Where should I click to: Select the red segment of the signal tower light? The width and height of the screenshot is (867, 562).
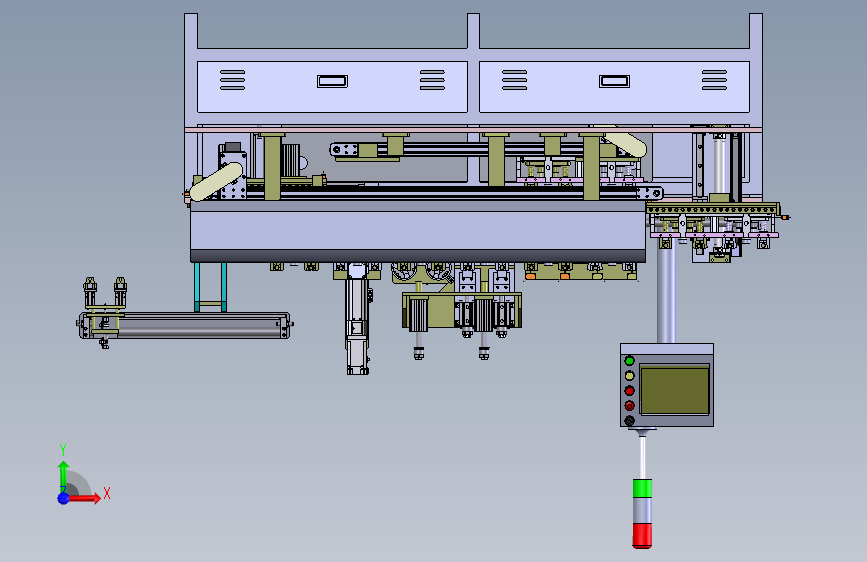click(x=642, y=536)
